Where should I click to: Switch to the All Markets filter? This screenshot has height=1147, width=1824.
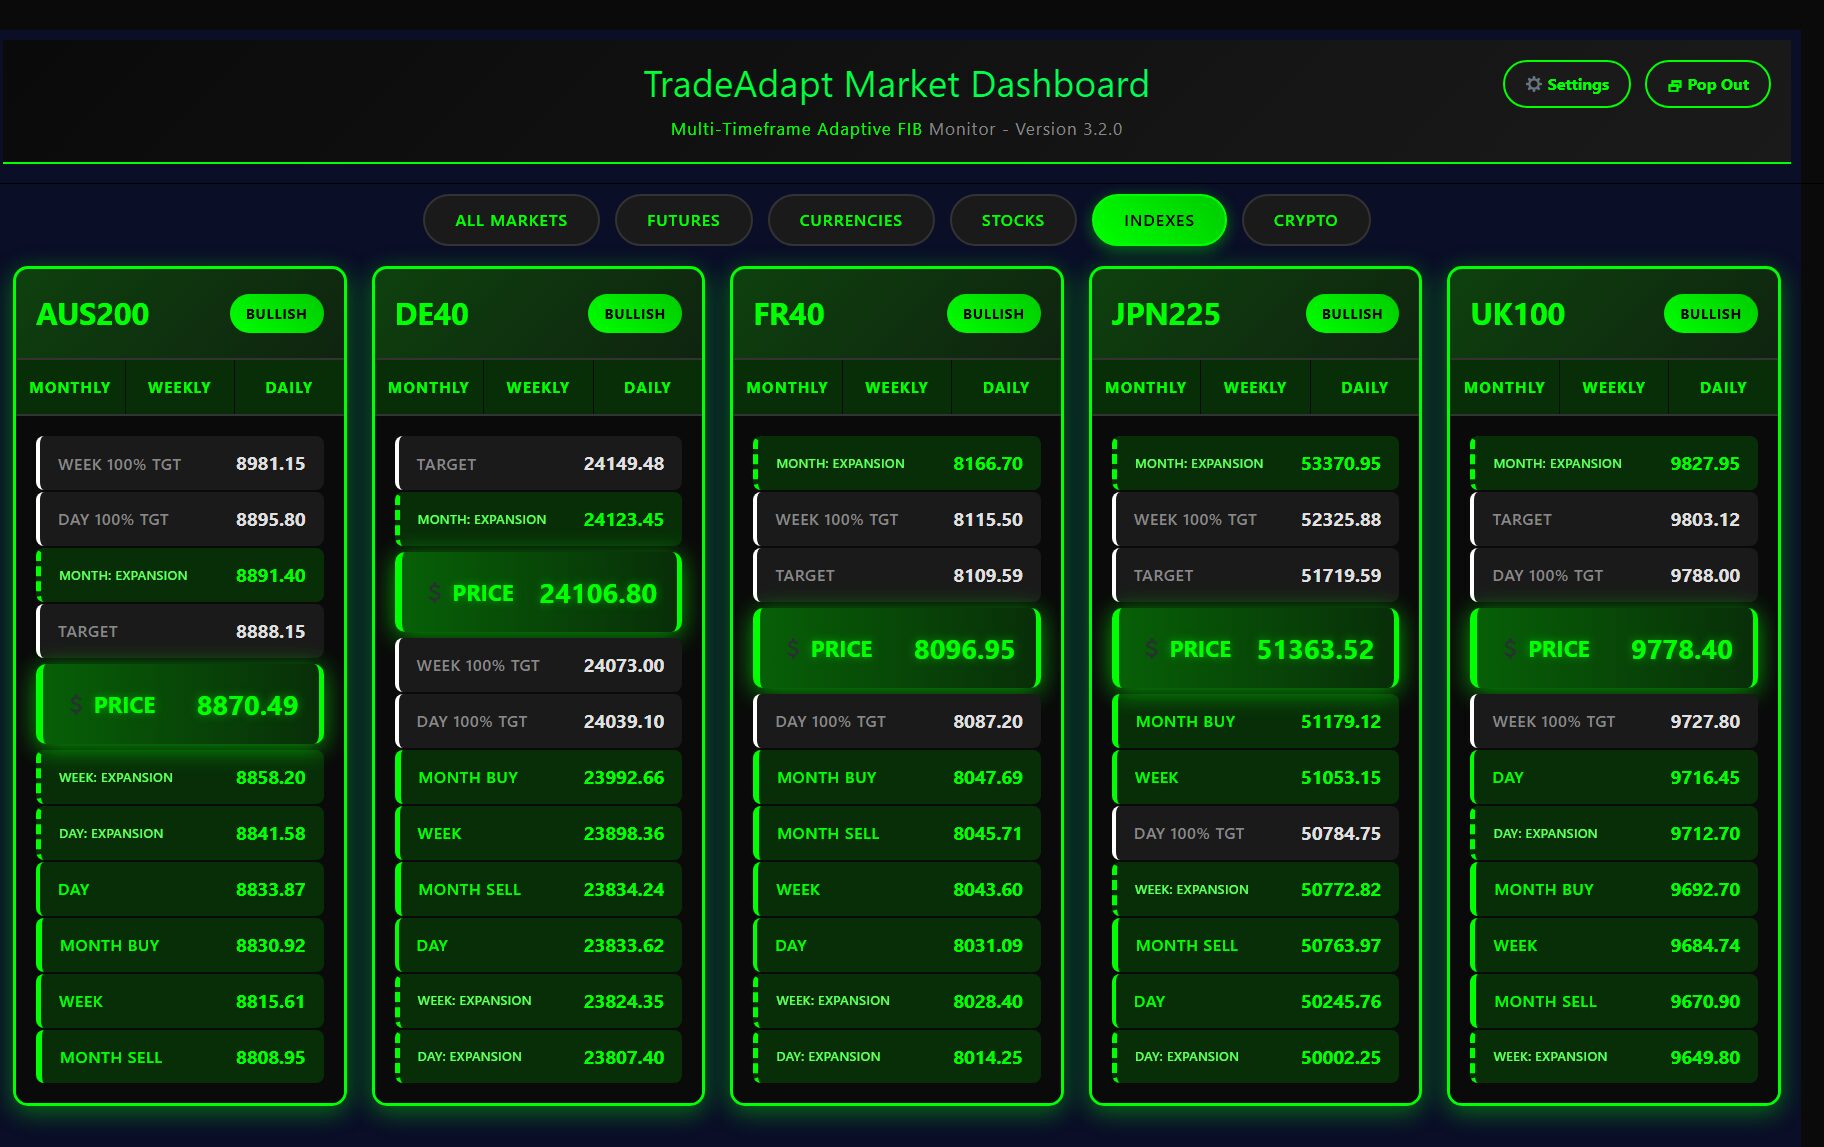[511, 220]
